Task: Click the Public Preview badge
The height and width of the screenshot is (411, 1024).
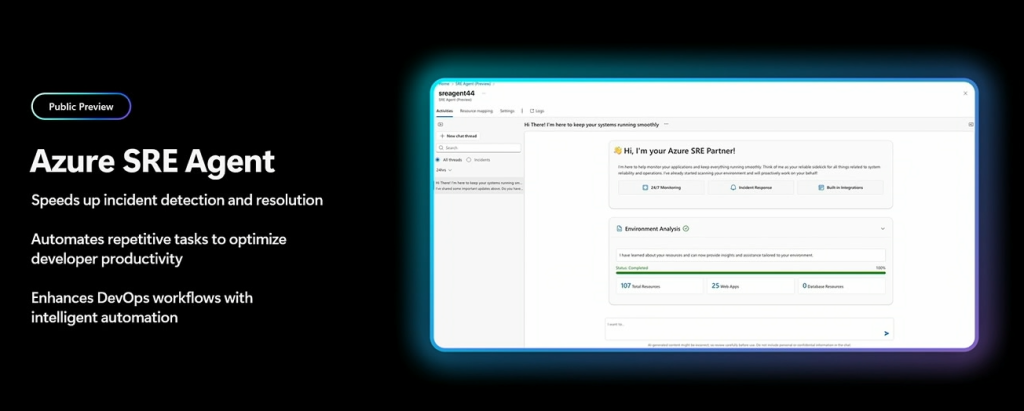Action: pos(81,107)
